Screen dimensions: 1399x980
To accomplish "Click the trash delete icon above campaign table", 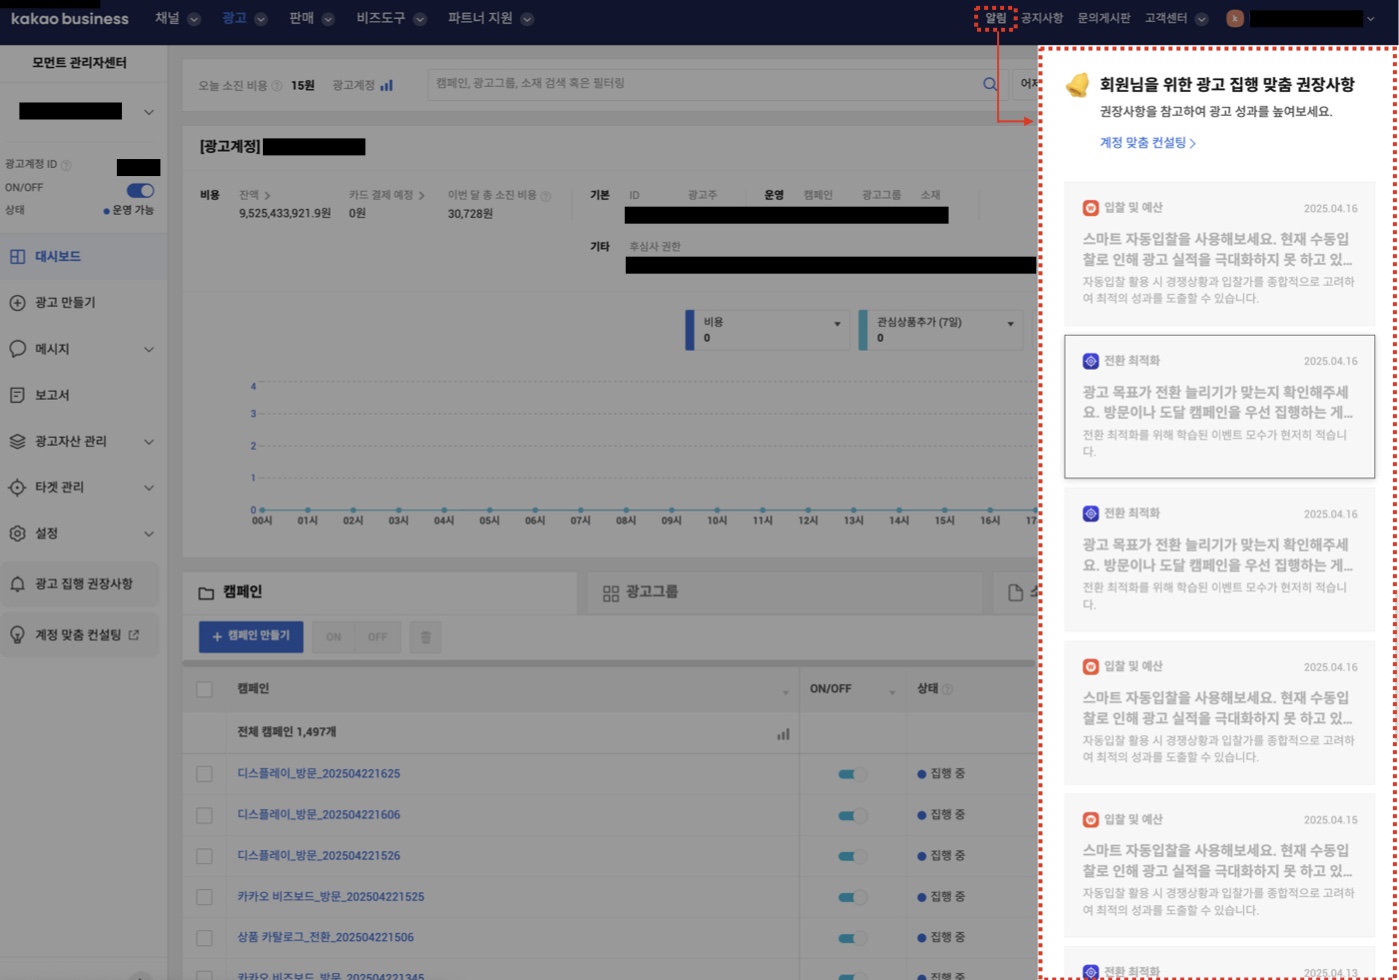I will [425, 637].
